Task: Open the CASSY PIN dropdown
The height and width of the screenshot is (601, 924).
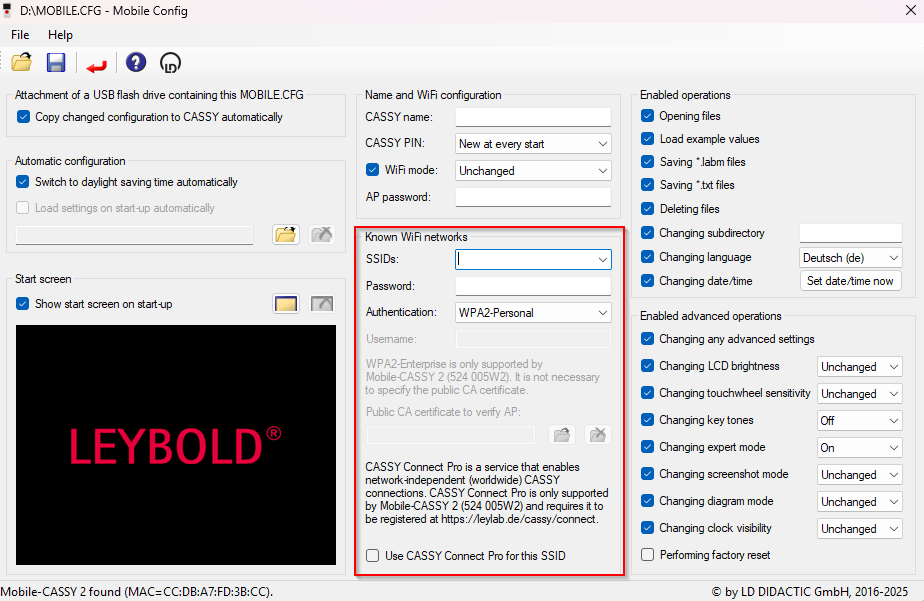Action: [533, 144]
